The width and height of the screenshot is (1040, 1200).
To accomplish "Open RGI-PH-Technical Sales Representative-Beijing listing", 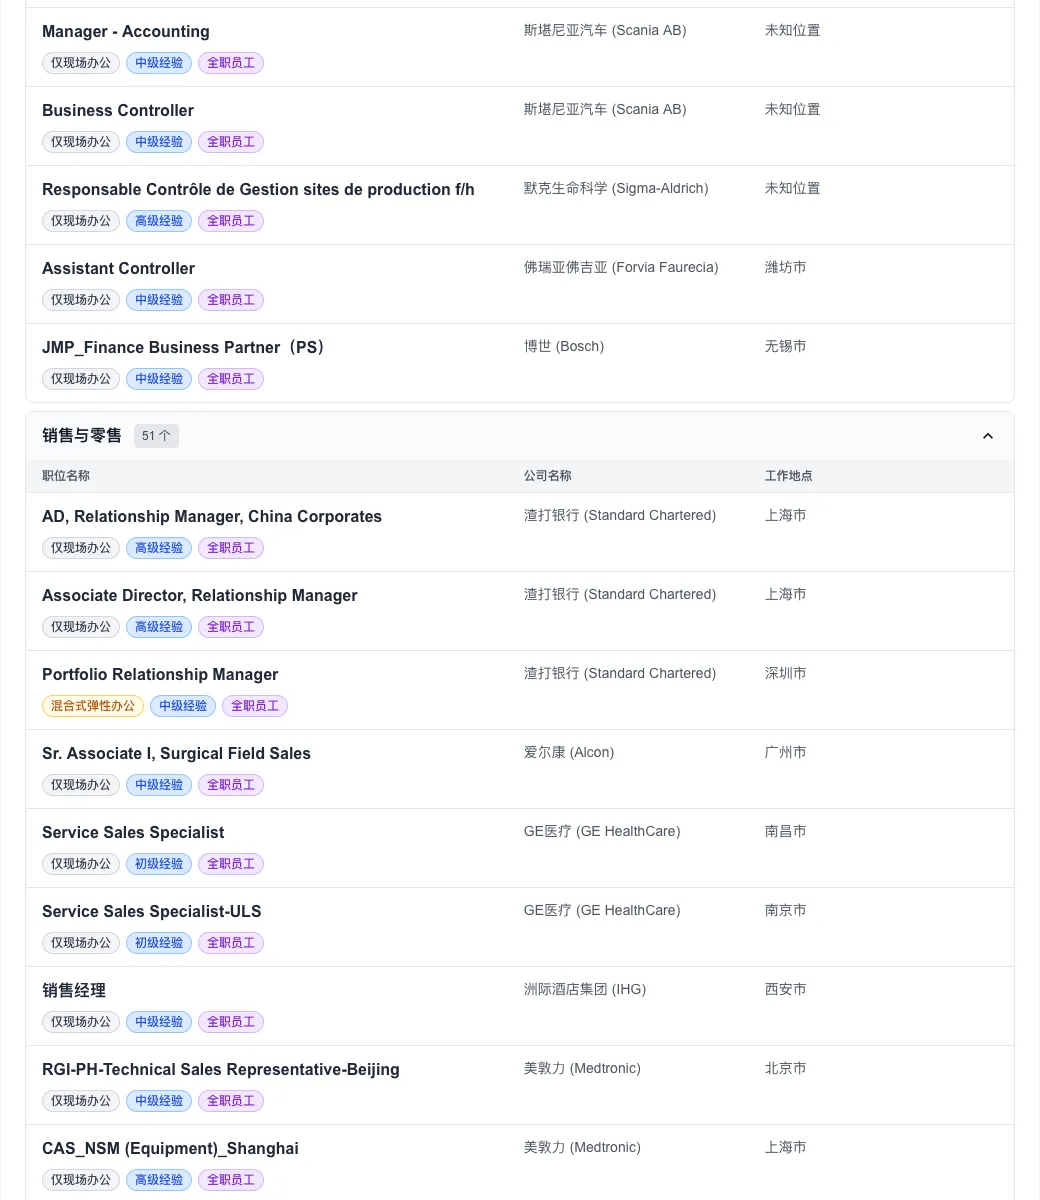I will point(221,1070).
